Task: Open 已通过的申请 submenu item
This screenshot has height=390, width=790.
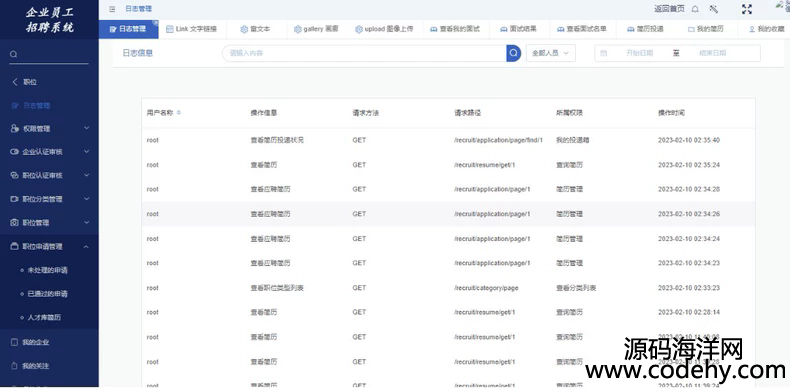Action: coord(47,294)
